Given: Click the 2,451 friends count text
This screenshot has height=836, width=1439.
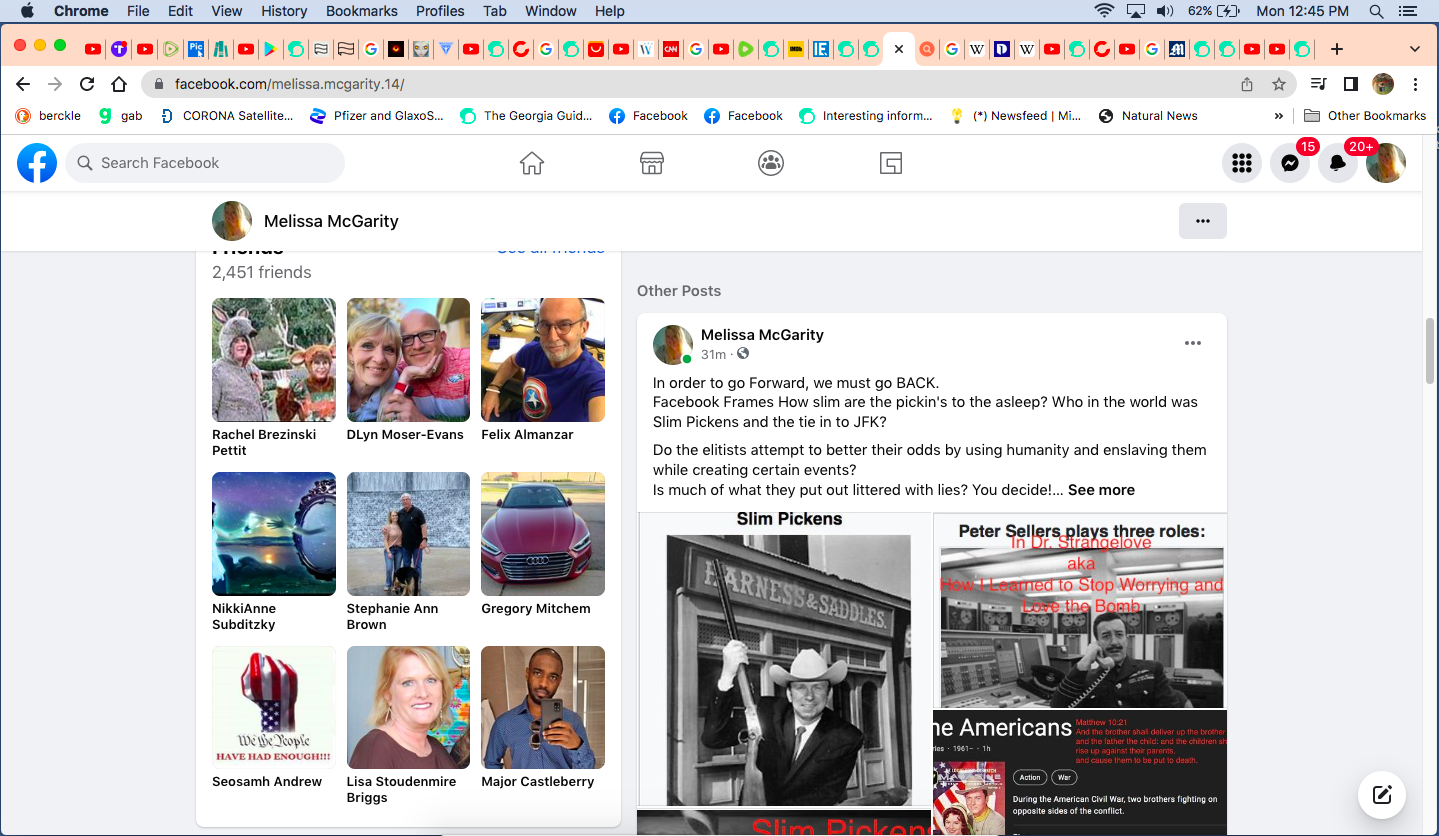Looking at the screenshot, I should coord(262,272).
